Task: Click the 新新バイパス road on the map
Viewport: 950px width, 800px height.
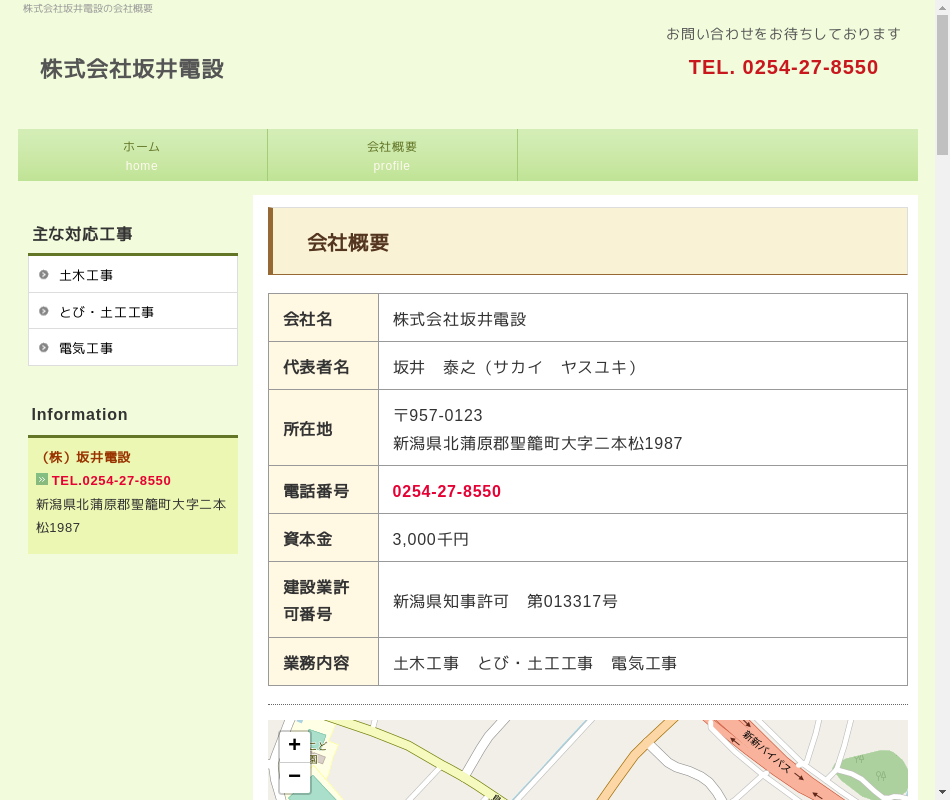Action: click(768, 753)
